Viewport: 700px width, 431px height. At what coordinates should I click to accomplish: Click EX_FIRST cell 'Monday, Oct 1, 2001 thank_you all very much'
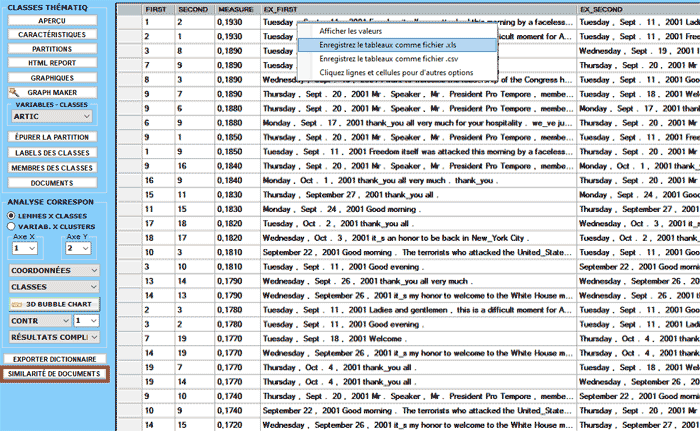[418, 180]
